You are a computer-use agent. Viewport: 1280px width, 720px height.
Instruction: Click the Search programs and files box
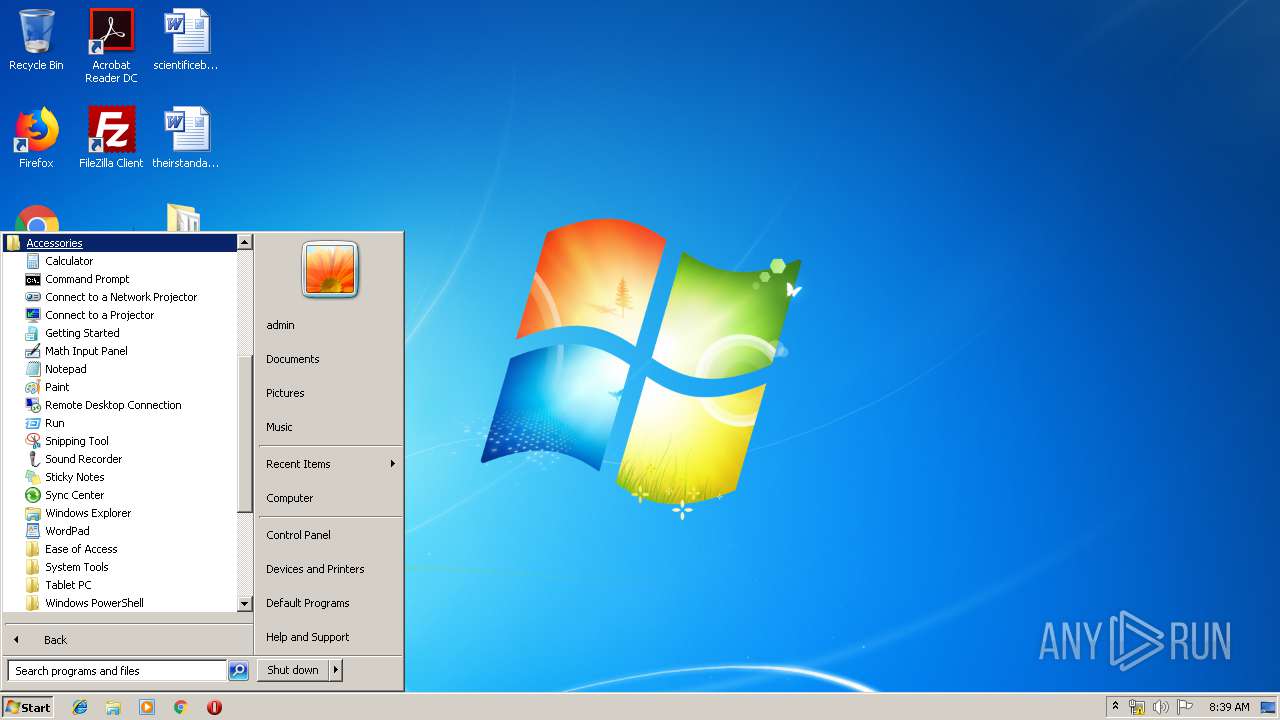117,671
